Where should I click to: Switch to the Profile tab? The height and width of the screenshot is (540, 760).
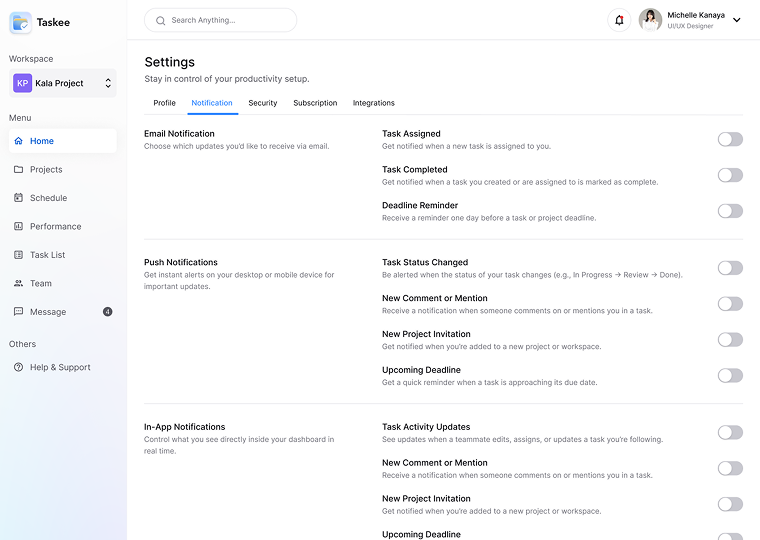pyautogui.click(x=164, y=103)
